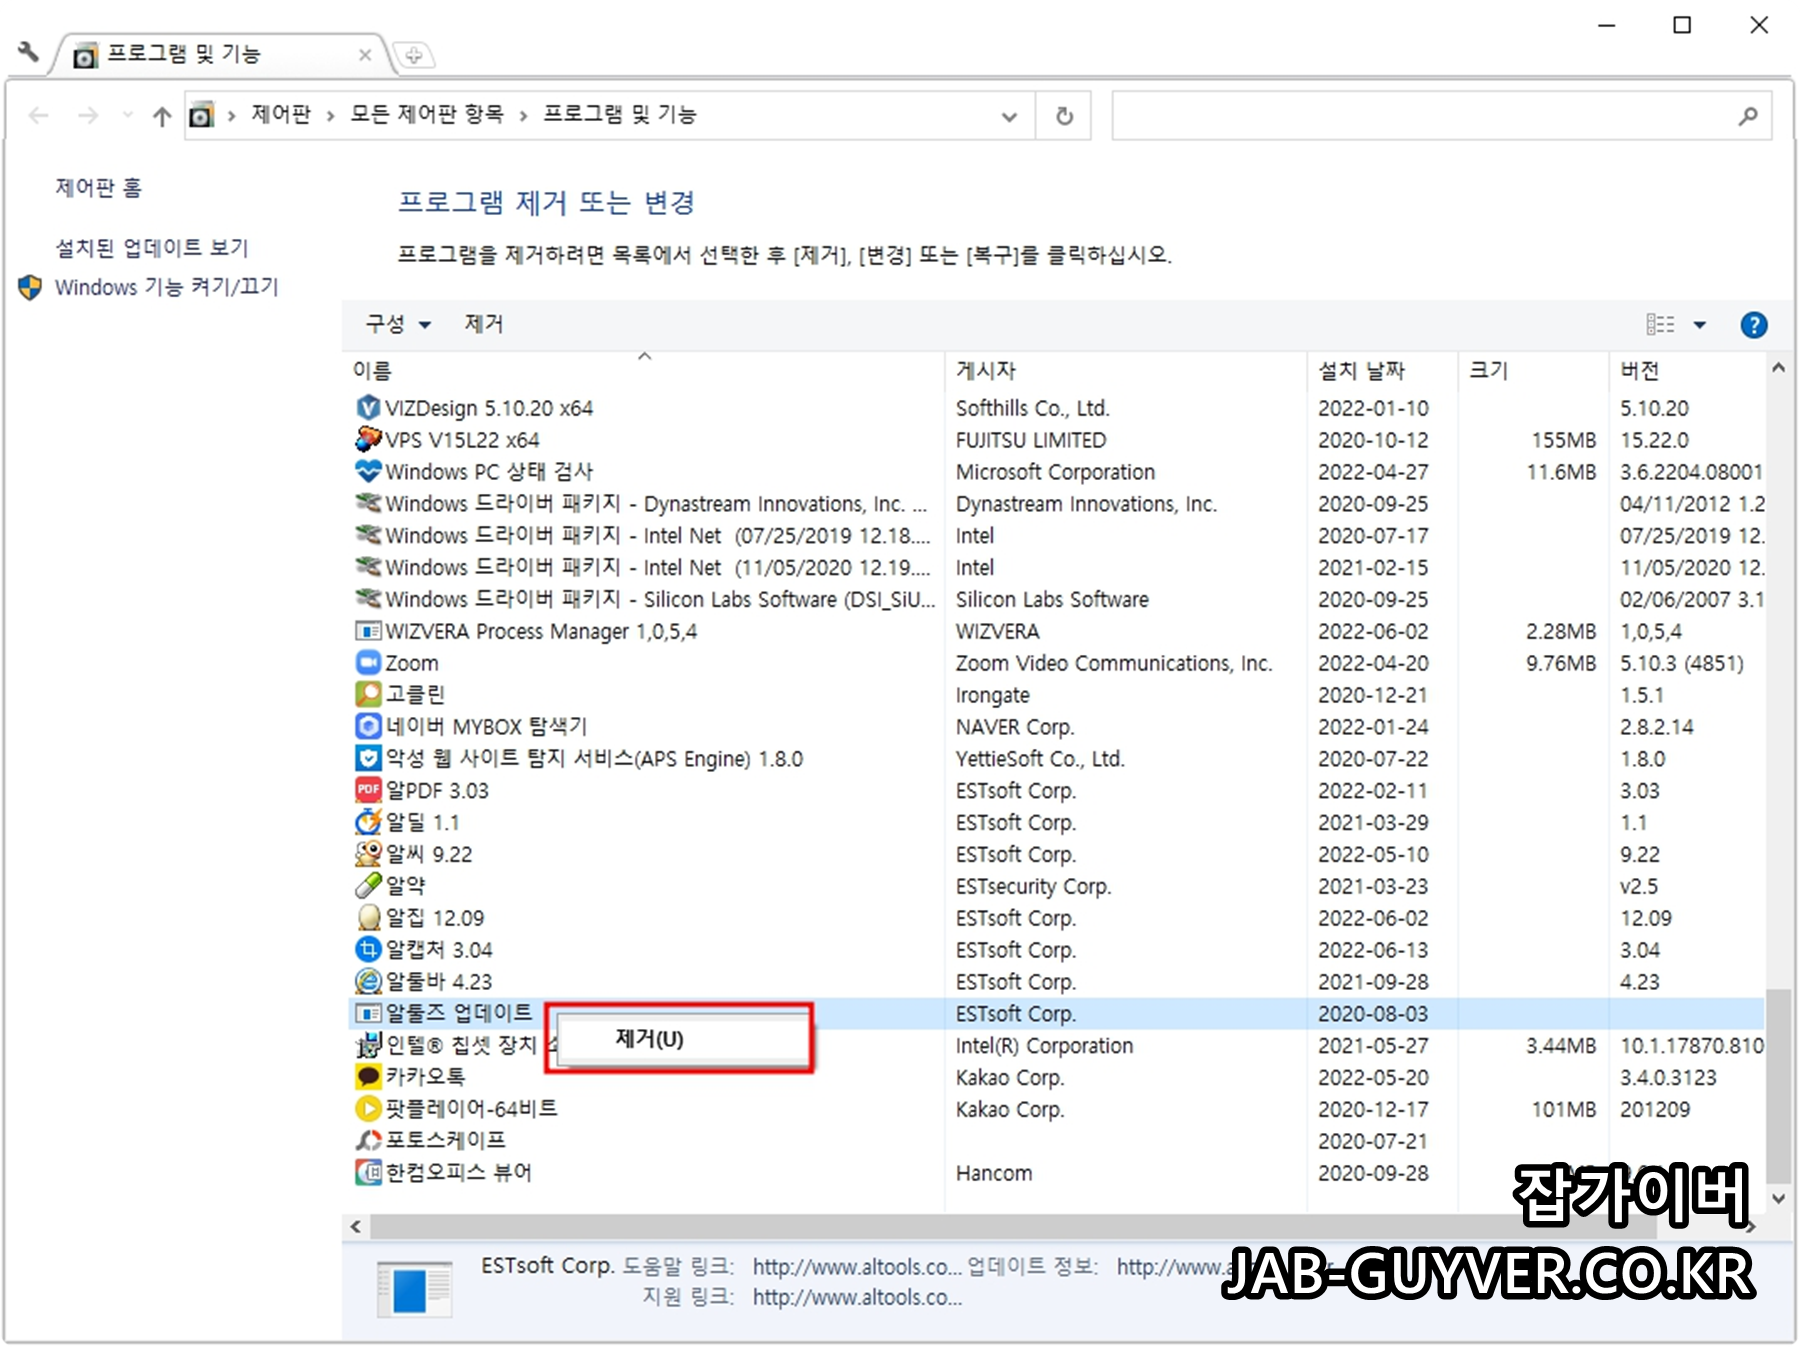Click the 네이버 MYBOX 탐색기 icon
This screenshot has height=1347, width=1800.
pyautogui.click(x=368, y=727)
